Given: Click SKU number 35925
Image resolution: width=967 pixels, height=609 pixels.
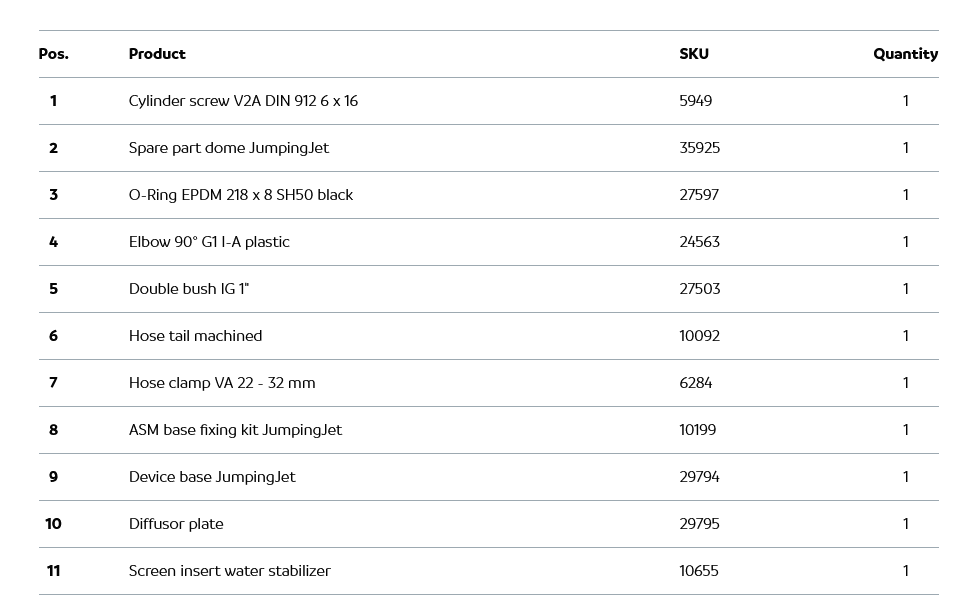Looking at the screenshot, I should click(x=699, y=148).
